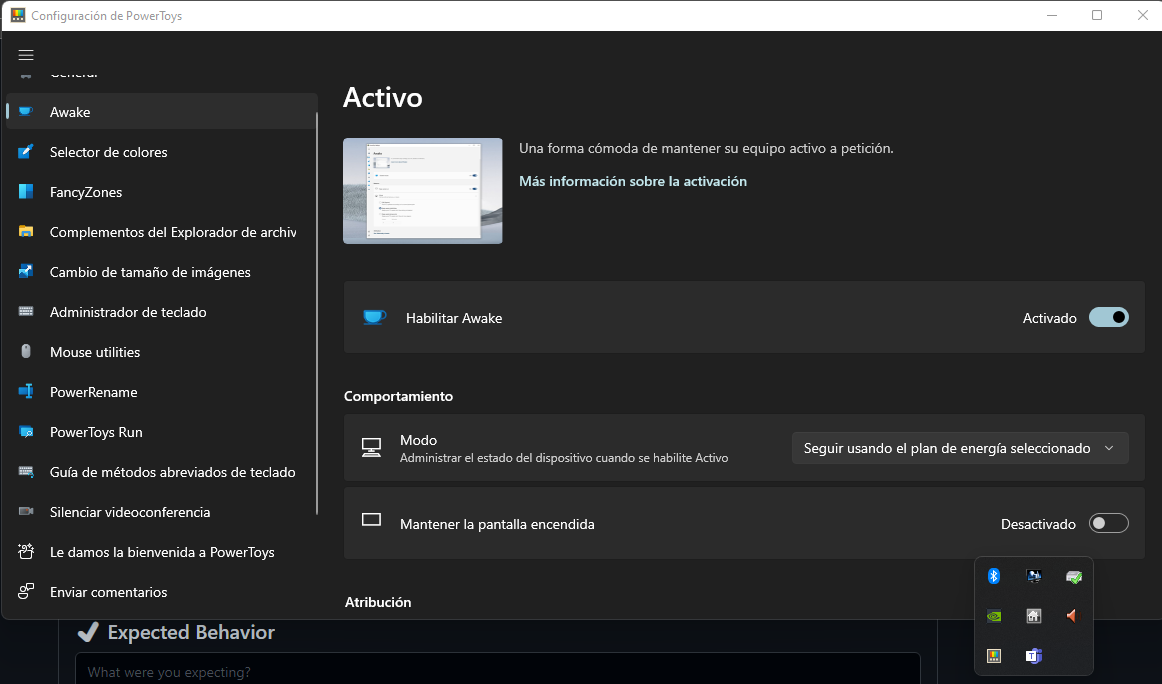
Task: Enable Mantener la pantalla encendida
Action: pyautogui.click(x=1108, y=523)
